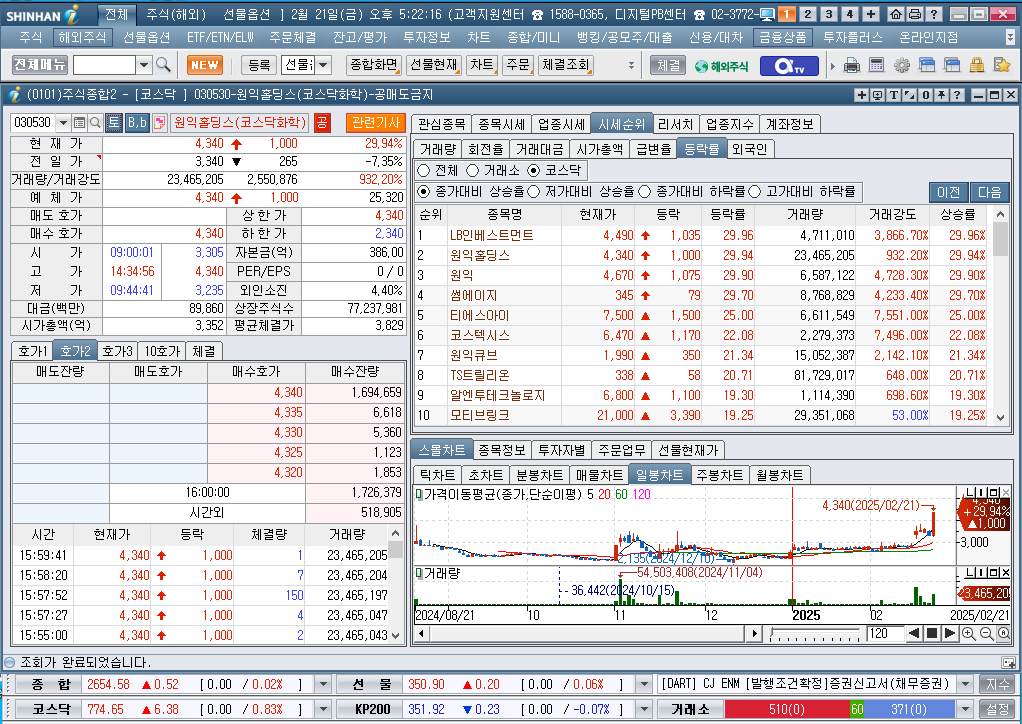Open settings gear icon in the toolbar

pos(901,65)
